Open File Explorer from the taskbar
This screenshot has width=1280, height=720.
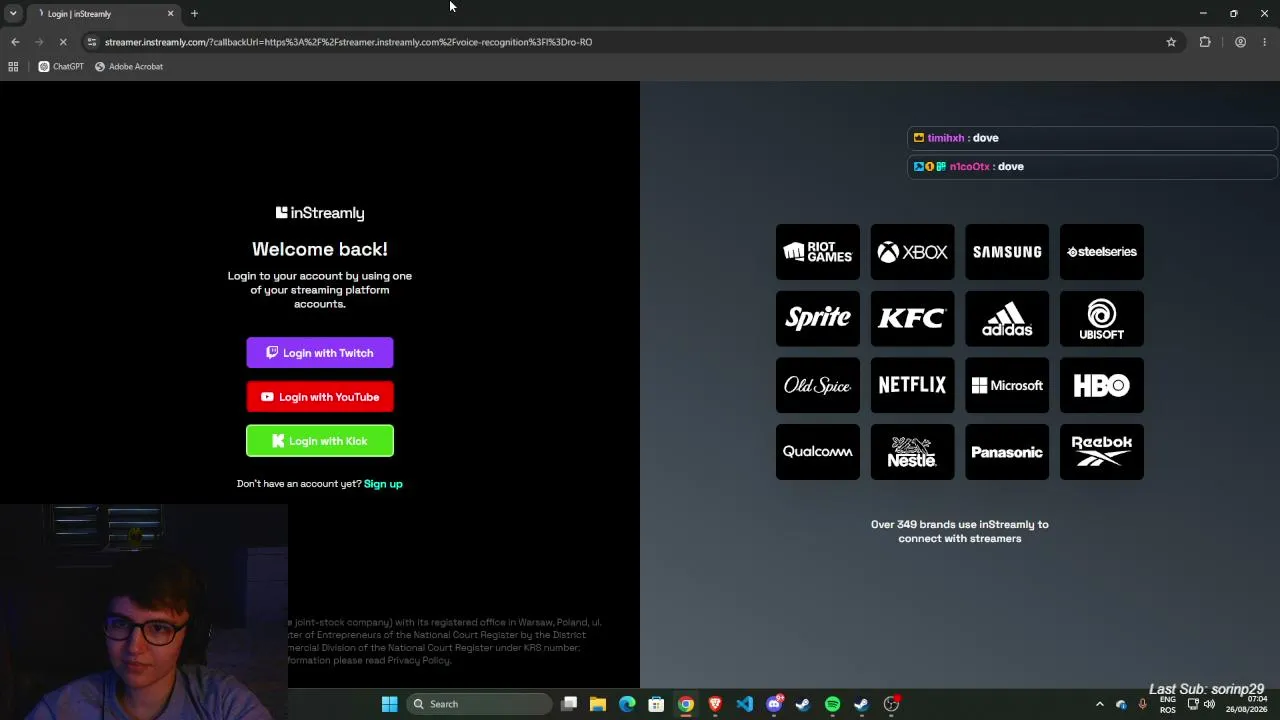coord(598,704)
